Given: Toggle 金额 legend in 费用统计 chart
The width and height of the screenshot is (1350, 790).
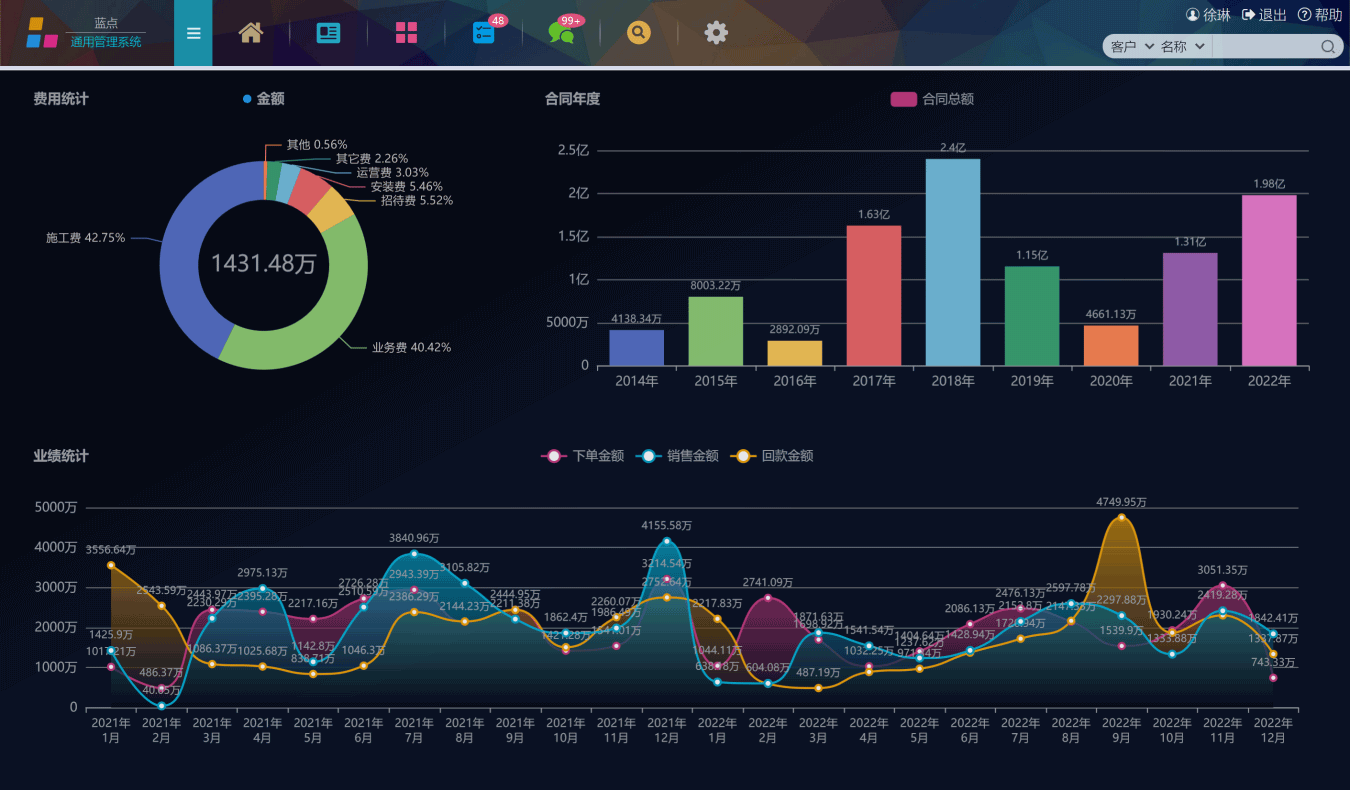Looking at the screenshot, I should 264,99.
